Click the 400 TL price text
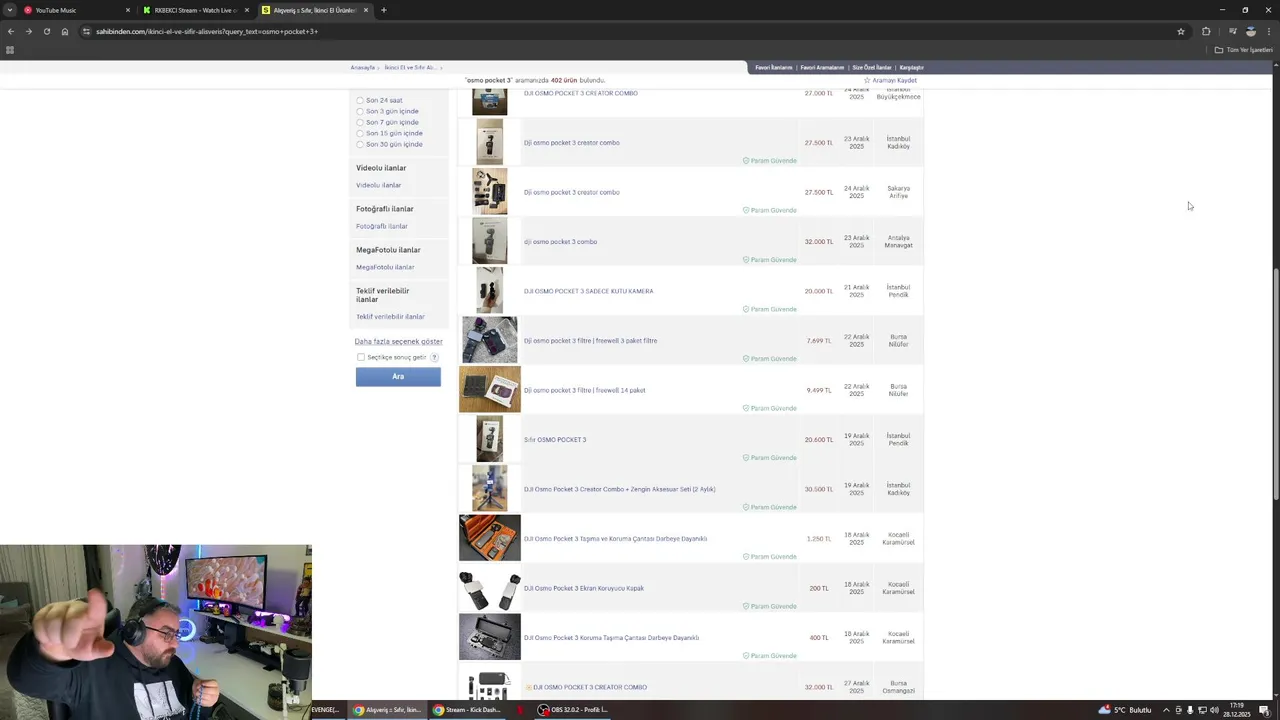Image resolution: width=1280 pixels, height=720 pixels. pyautogui.click(x=819, y=637)
